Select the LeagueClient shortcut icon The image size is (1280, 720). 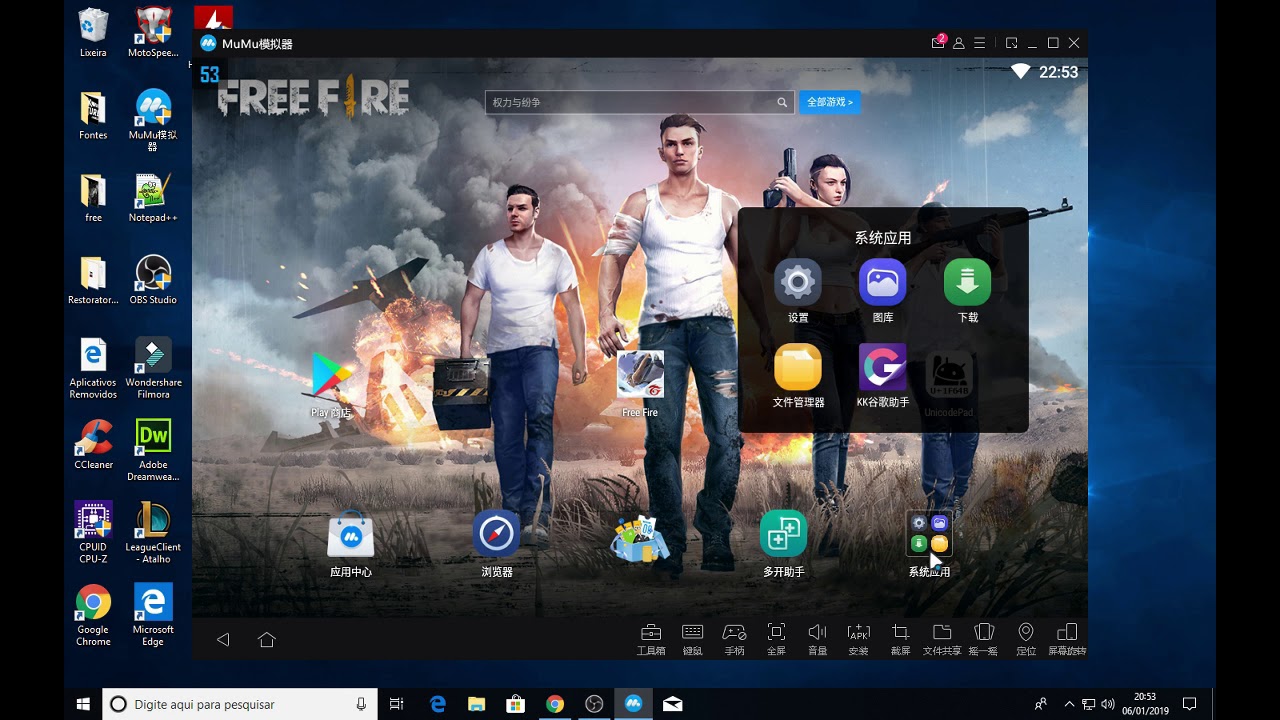[153, 533]
